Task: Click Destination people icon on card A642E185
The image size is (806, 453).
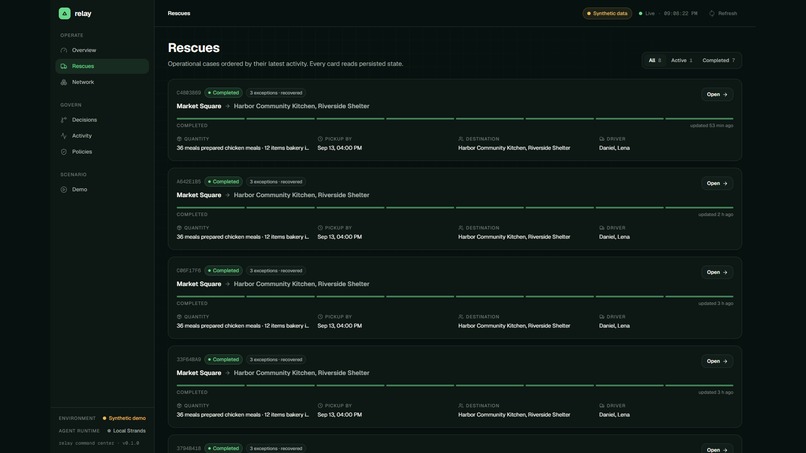Action: pos(461,228)
